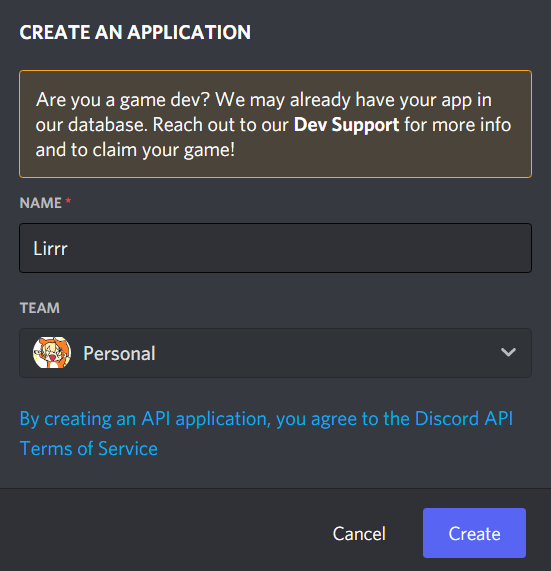Expand the team selector chevron arrow
551x571 pixels.
click(x=508, y=352)
